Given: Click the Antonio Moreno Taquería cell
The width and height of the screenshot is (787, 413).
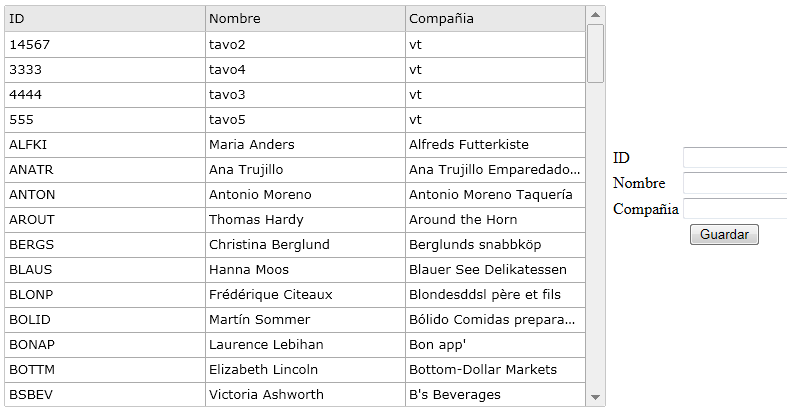Looking at the screenshot, I should pos(495,195).
